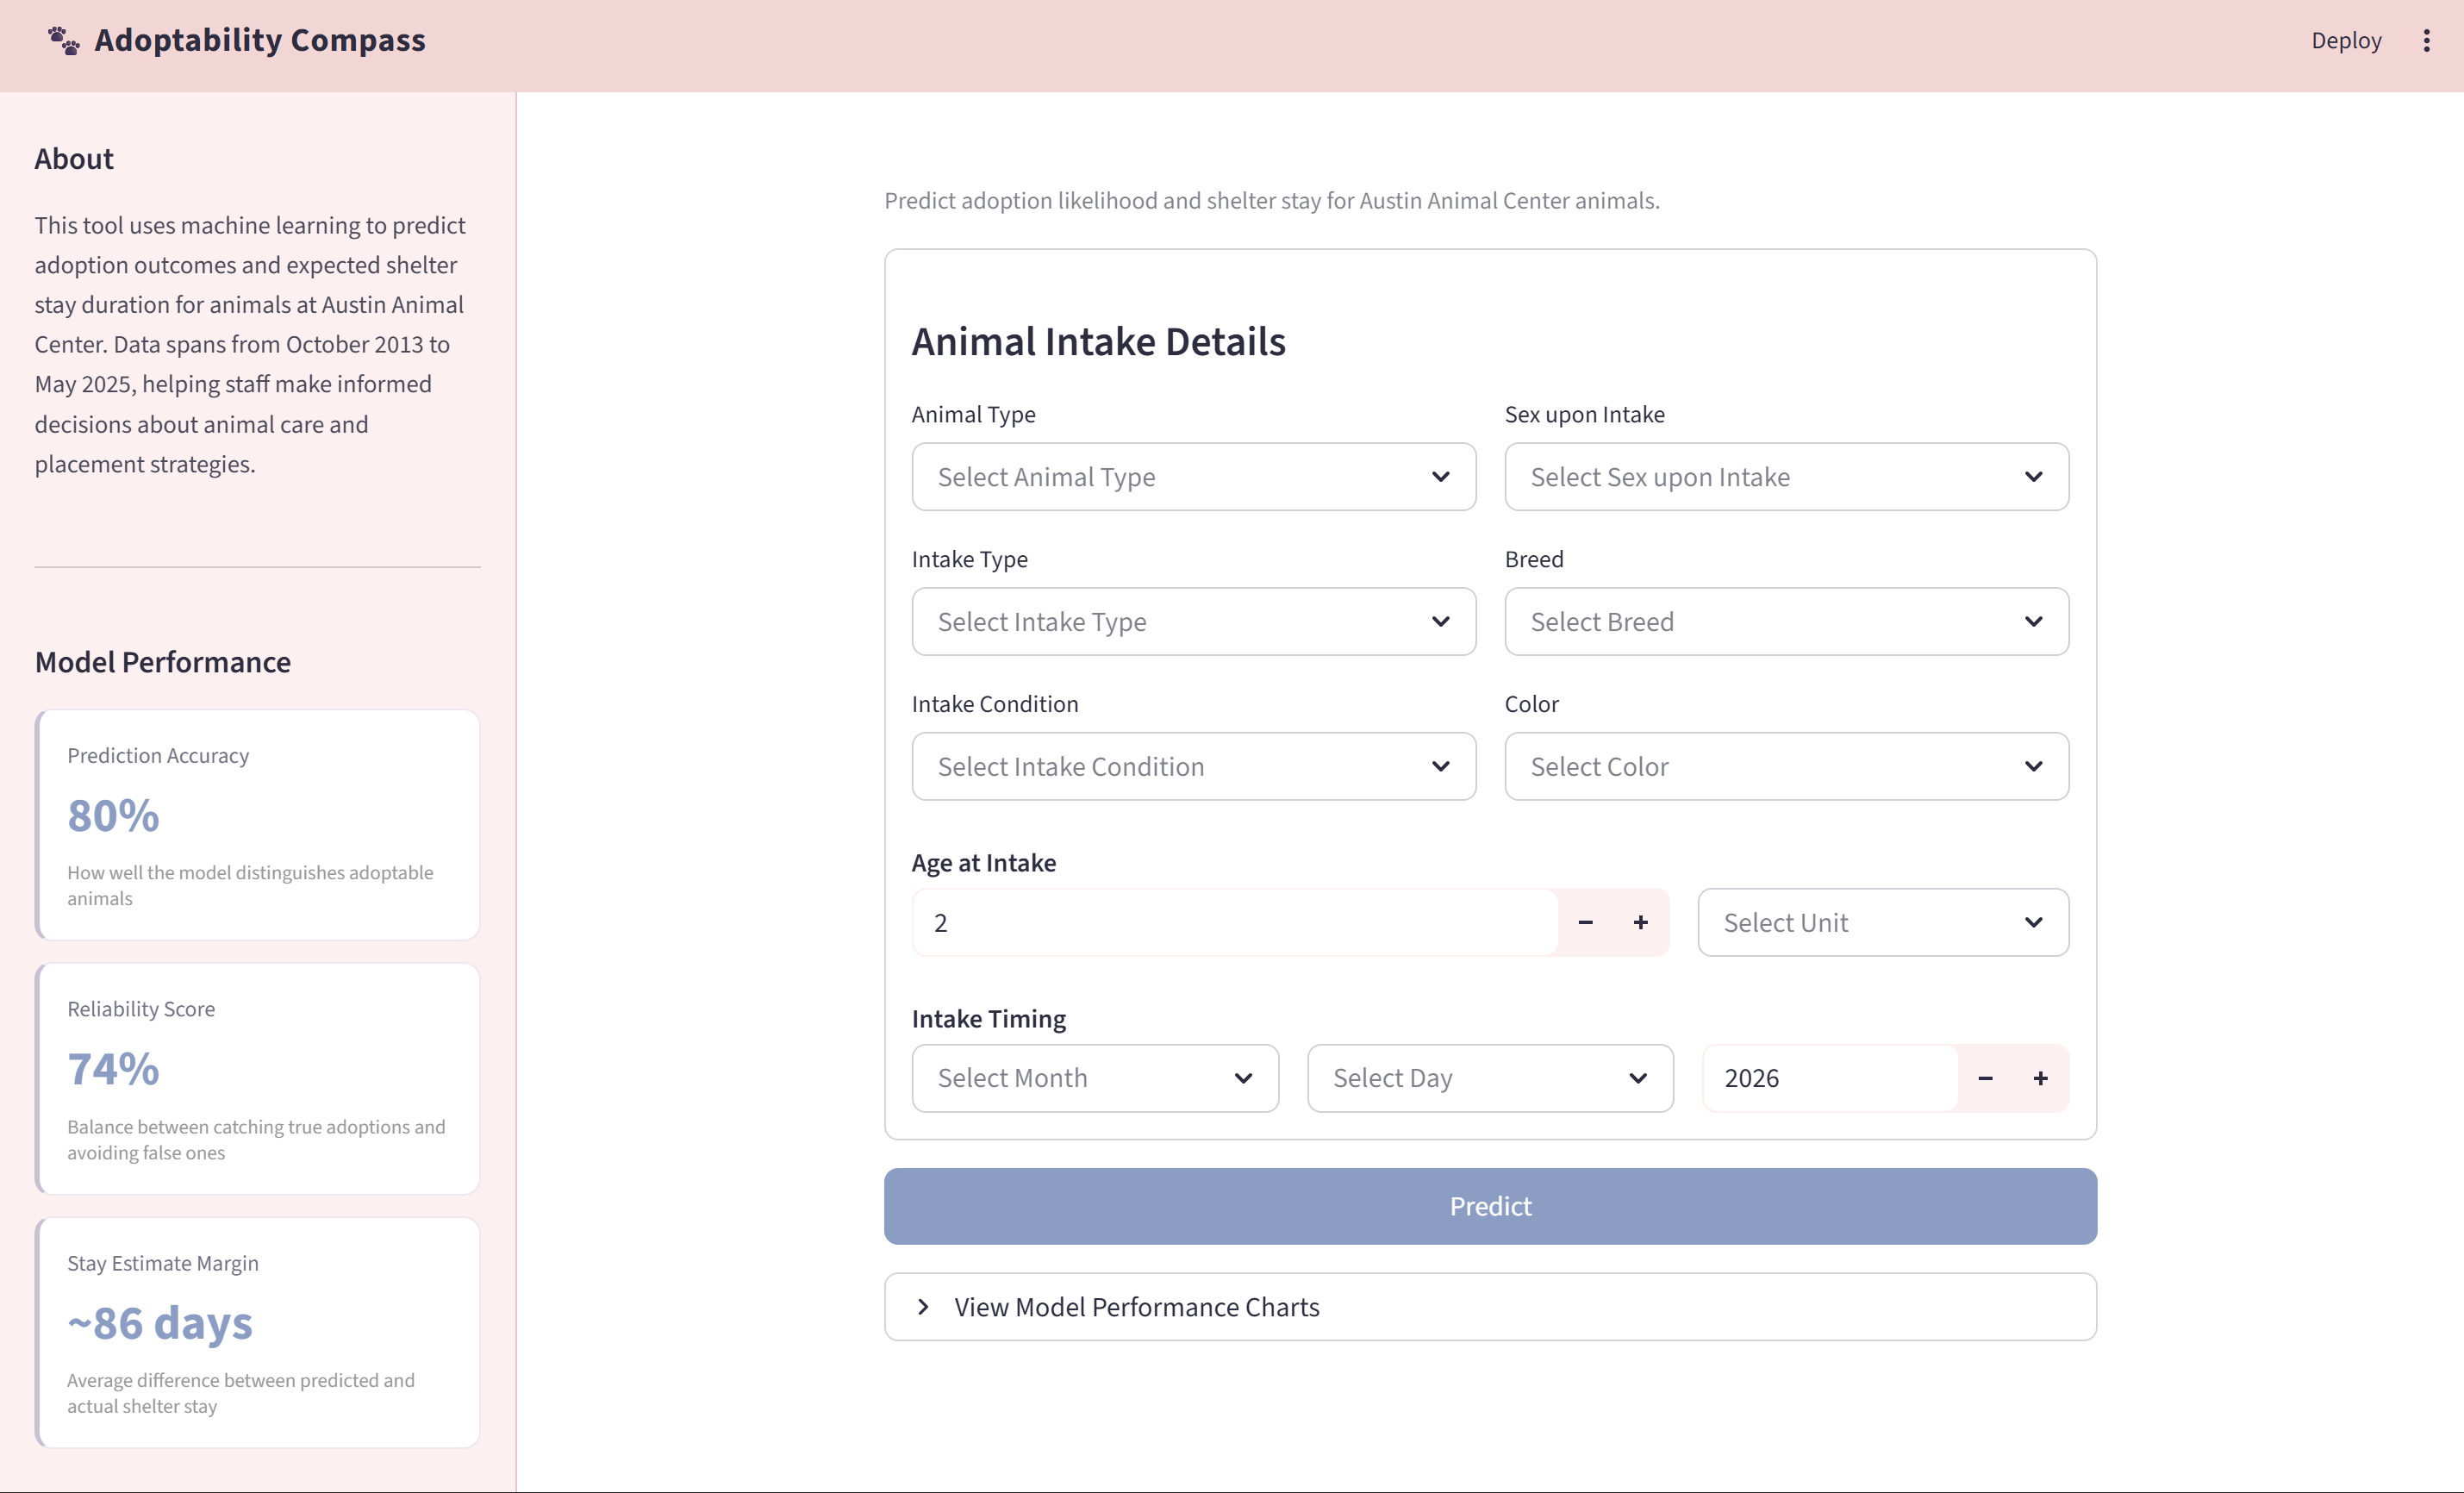This screenshot has width=2464, height=1493.
Task: Click the Age at Intake number field
Action: tap(1235, 922)
